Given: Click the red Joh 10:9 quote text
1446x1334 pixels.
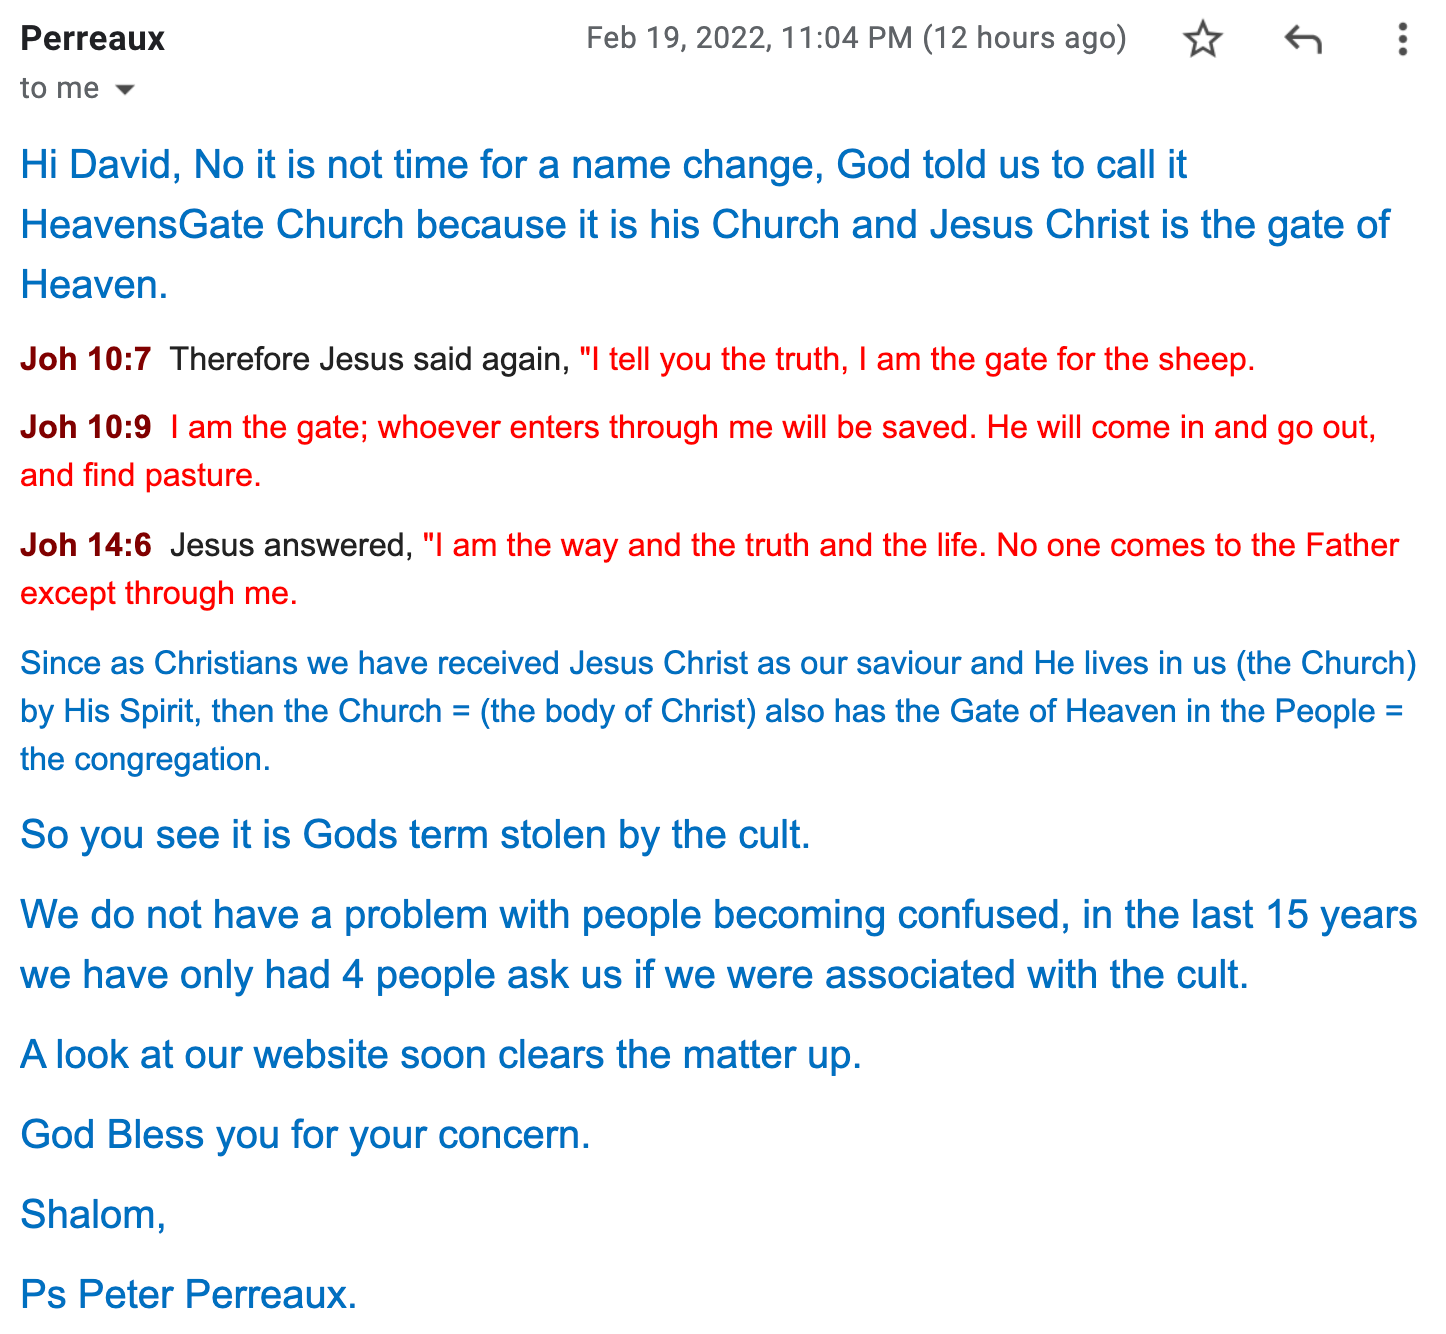Looking at the screenshot, I should pyautogui.click(x=770, y=427).
